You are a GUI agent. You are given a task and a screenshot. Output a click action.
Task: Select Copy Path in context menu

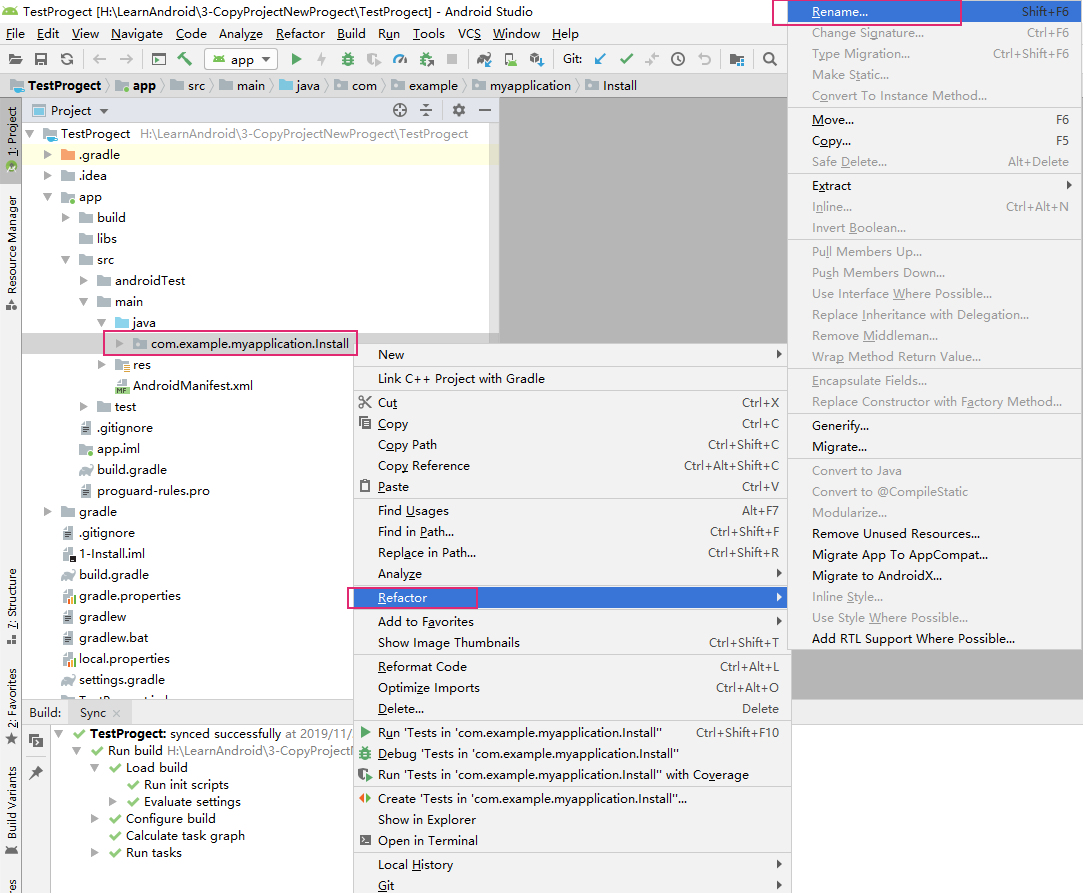[x=570, y=445]
